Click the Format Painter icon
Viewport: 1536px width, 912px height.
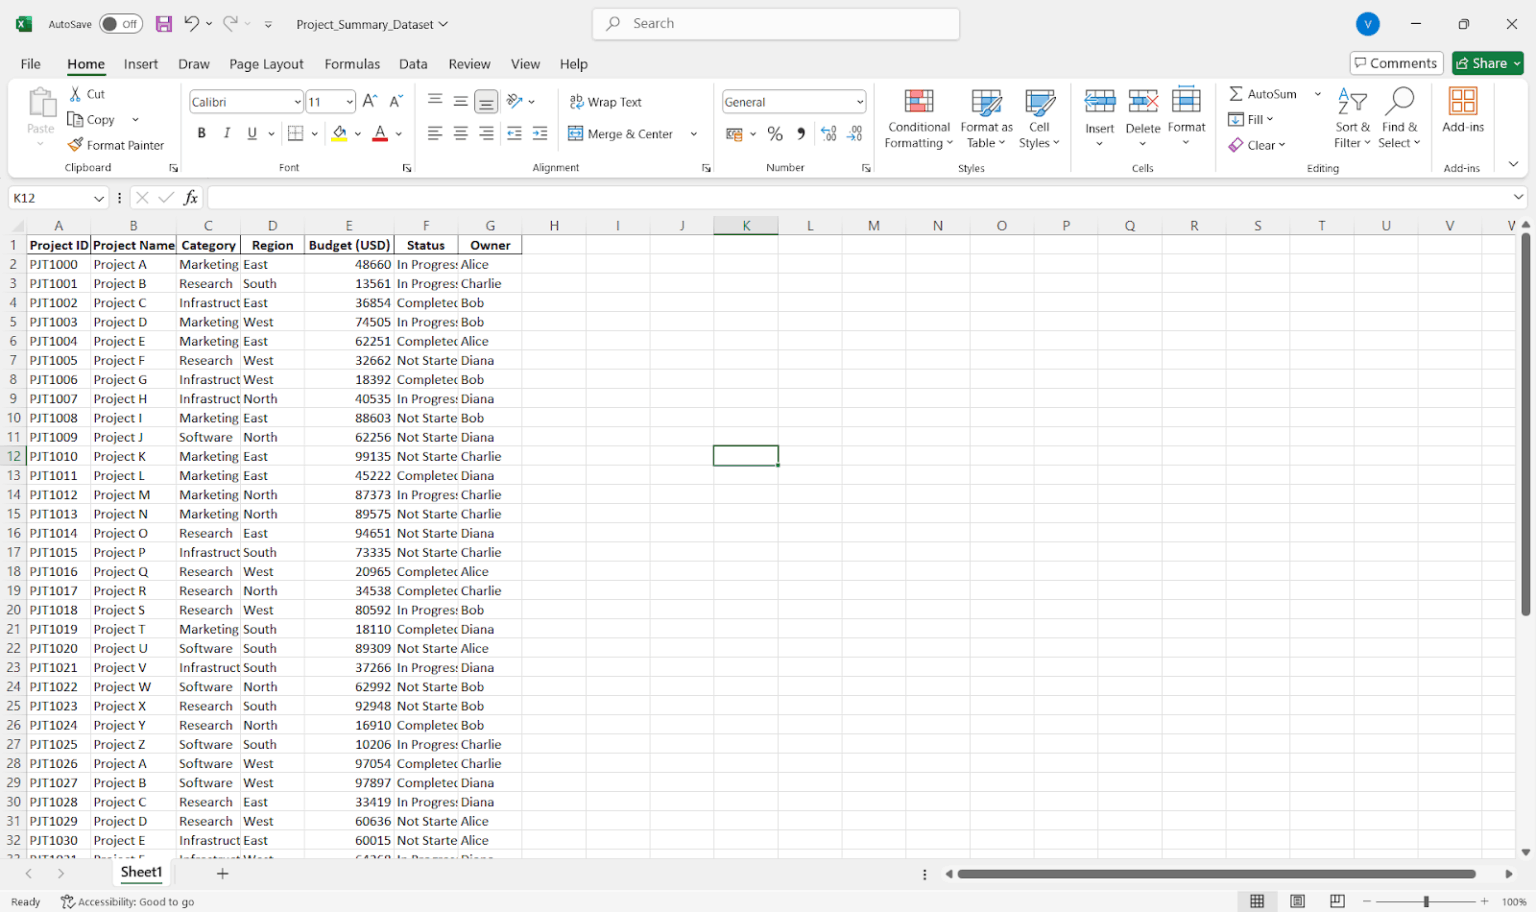pyautogui.click(x=75, y=144)
